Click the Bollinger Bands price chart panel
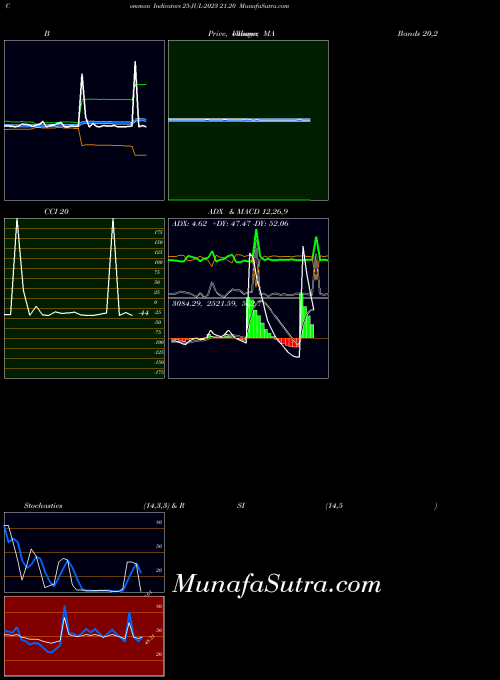This screenshot has width=500, height=680. point(85,120)
